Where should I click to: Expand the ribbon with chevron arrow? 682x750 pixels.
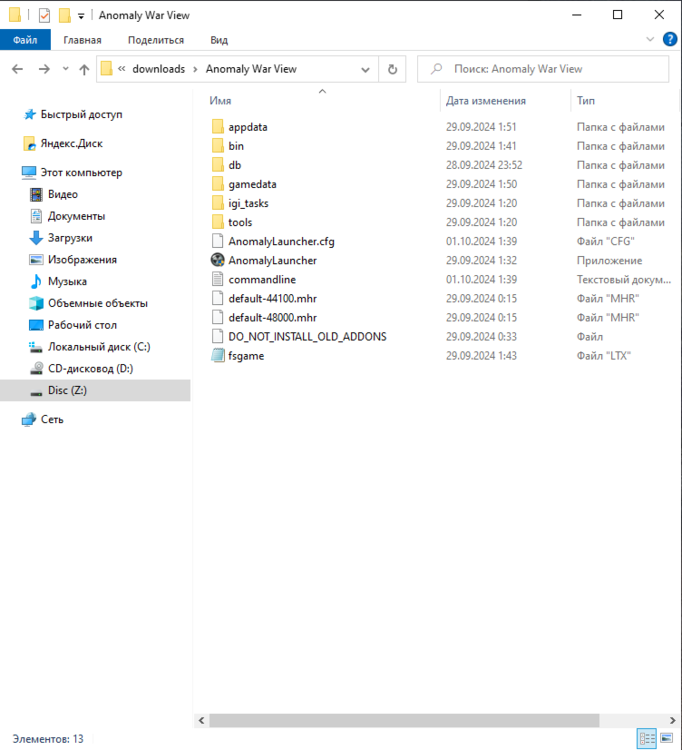pos(650,39)
